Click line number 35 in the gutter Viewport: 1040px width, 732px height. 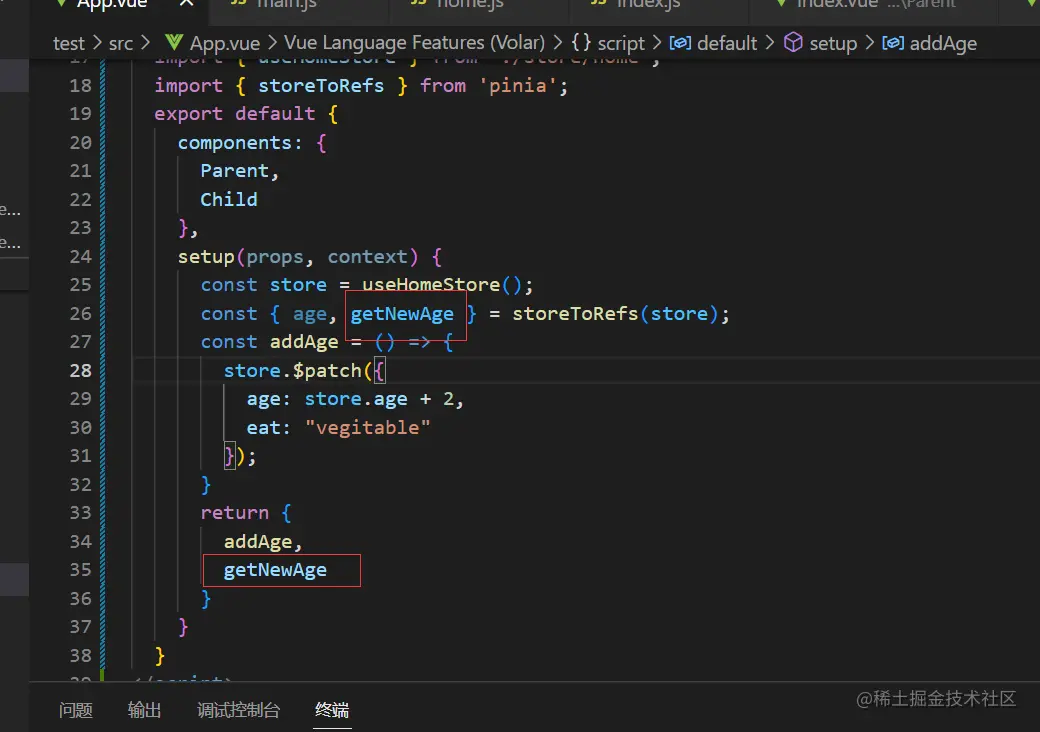(x=80, y=570)
